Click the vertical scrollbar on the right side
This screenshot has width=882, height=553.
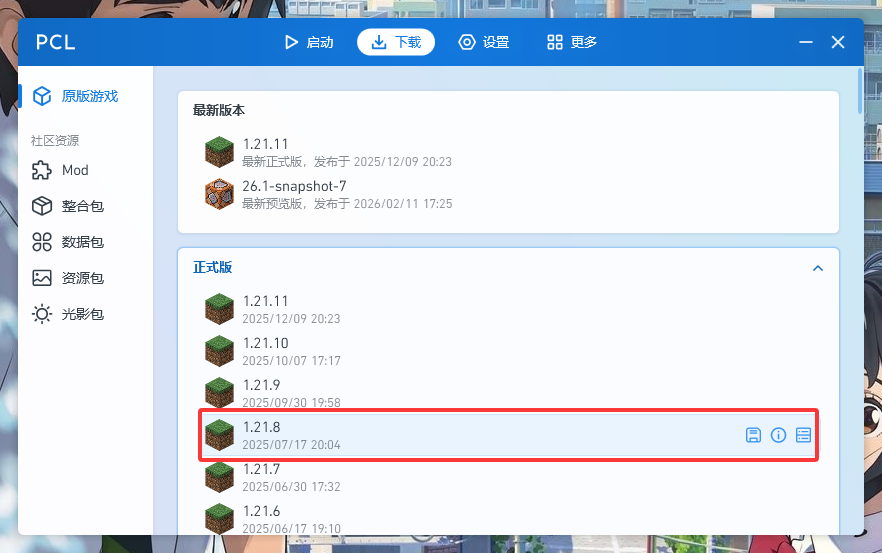(x=860, y=91)
